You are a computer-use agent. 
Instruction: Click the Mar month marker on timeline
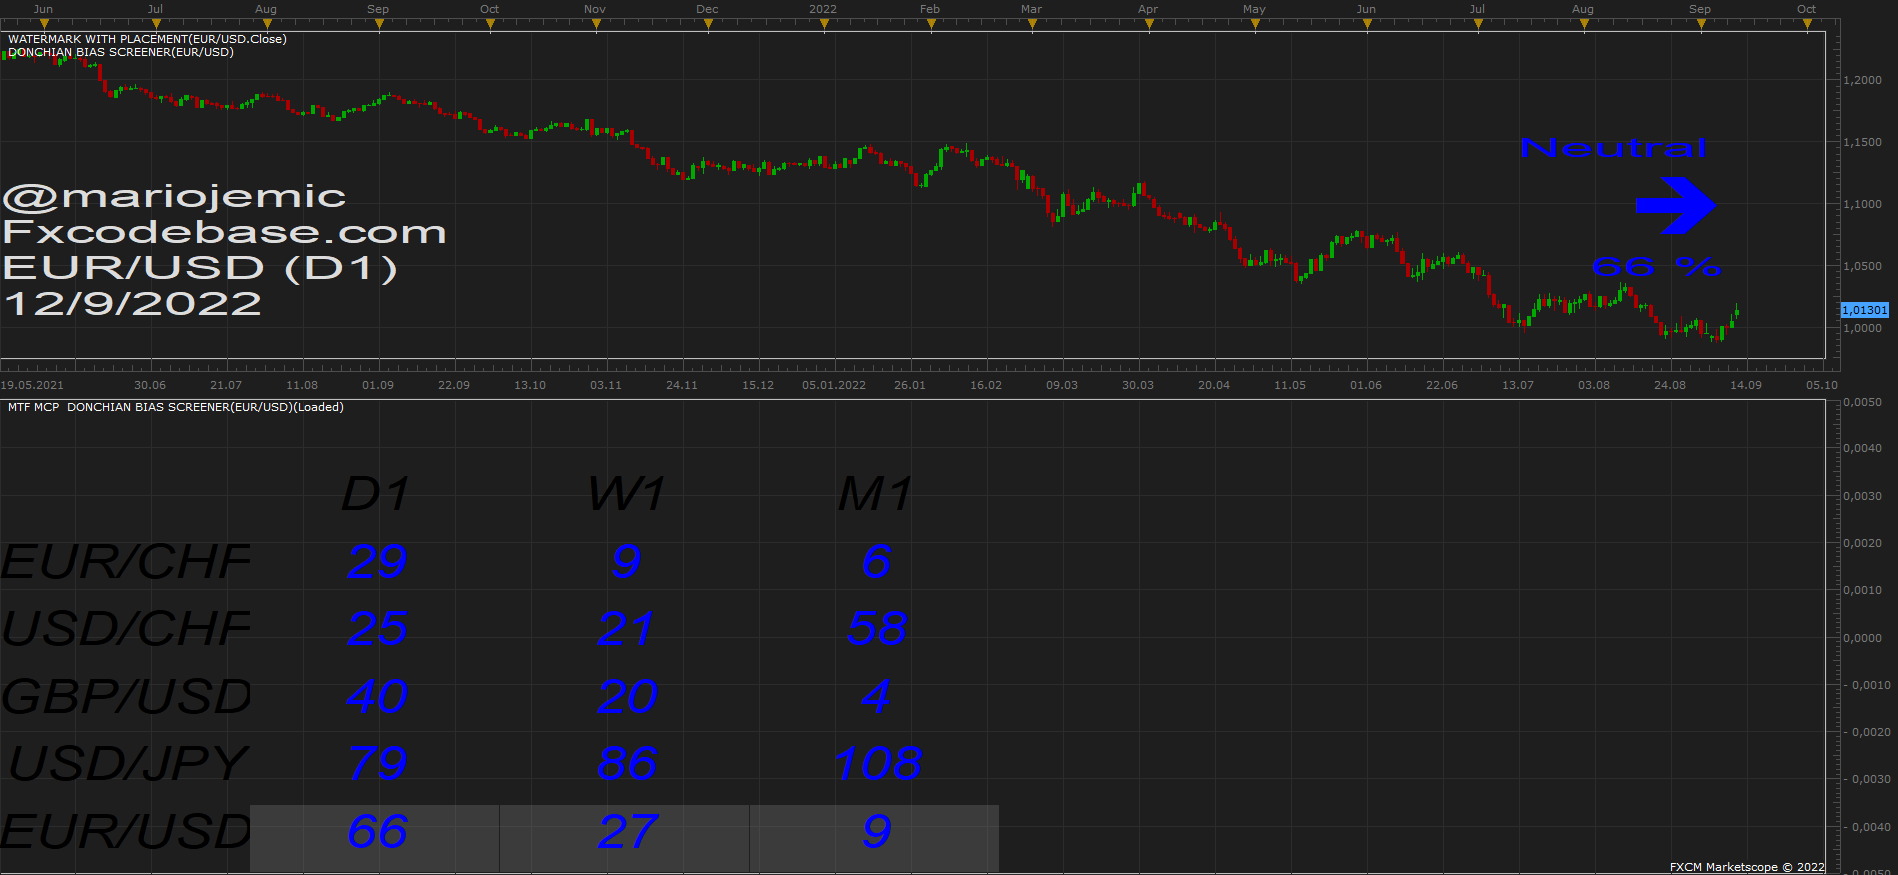click(1031, 9)
